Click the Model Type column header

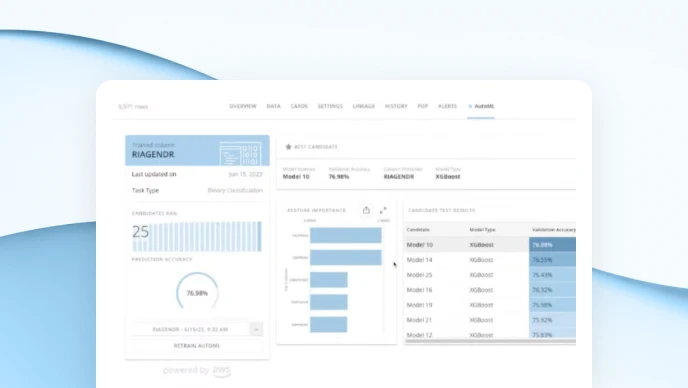[482, 230]
